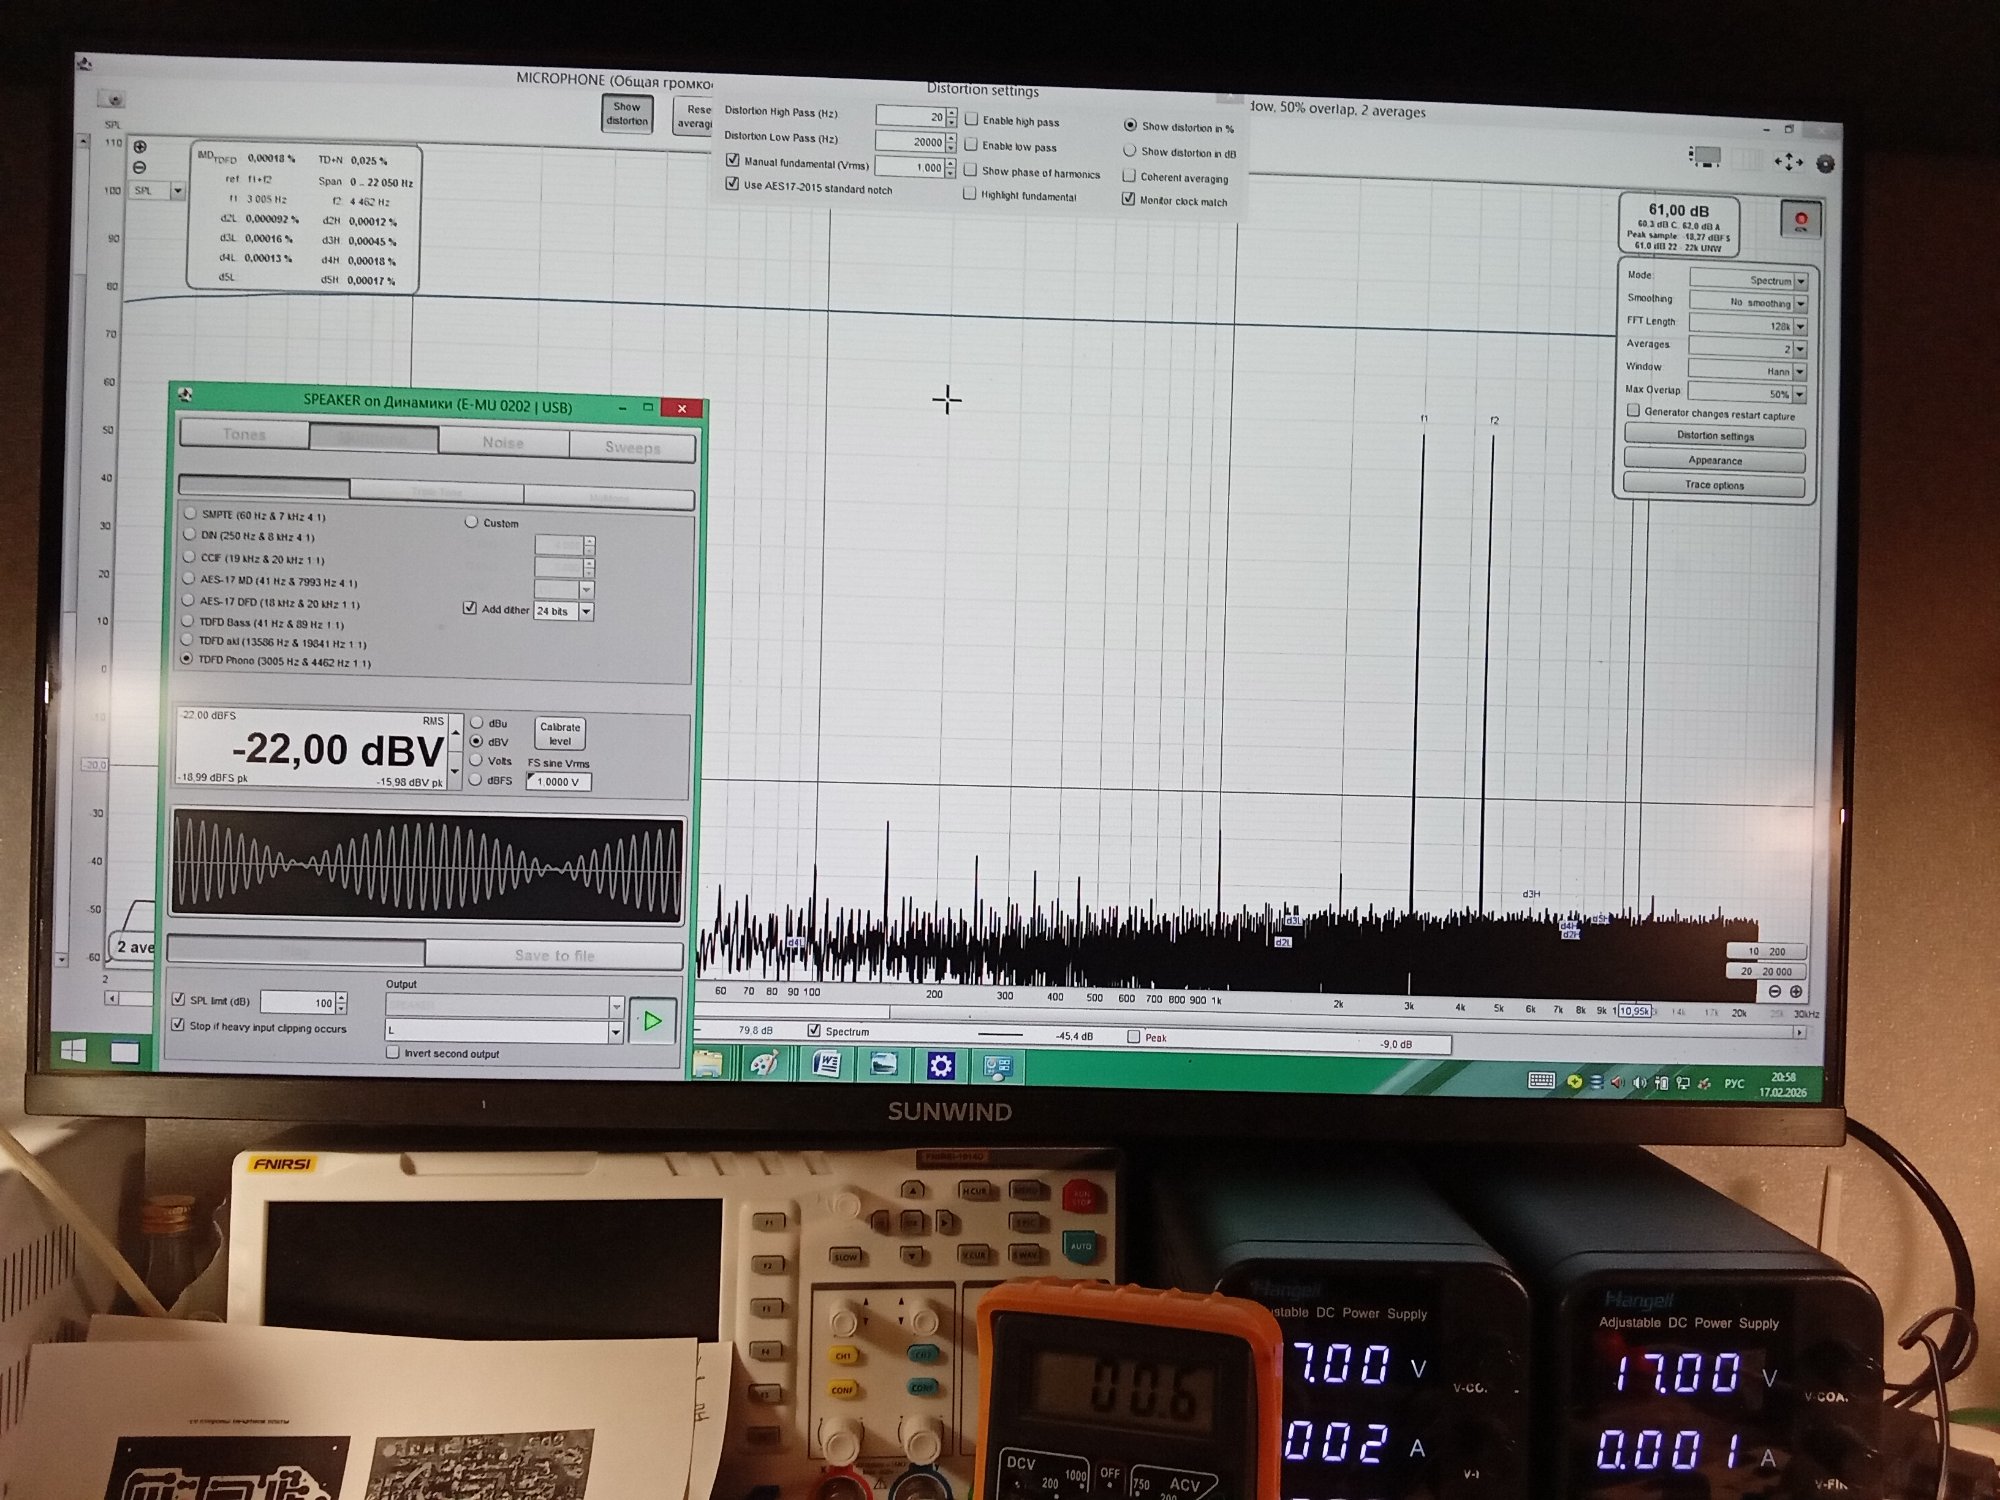Expand the FFT Length dropdown
Image resolution: width=2000 pixels, height=1500 pixels.
(x=1800, y=326)
